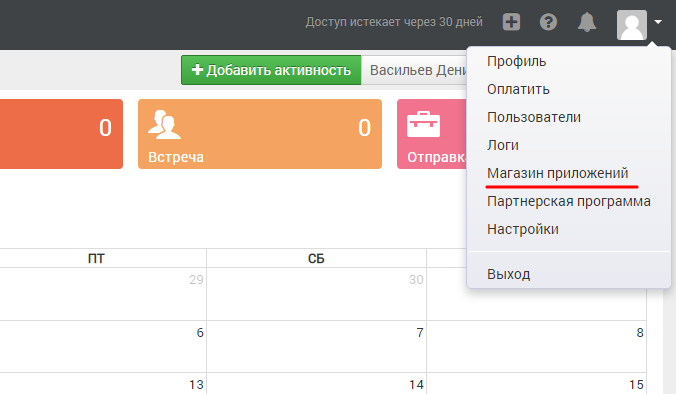The width and height of the screenshot is (676, 394).
Task: Click the briefcase icon on pink card
Action: pyautogui.click(x=423, y=124)
